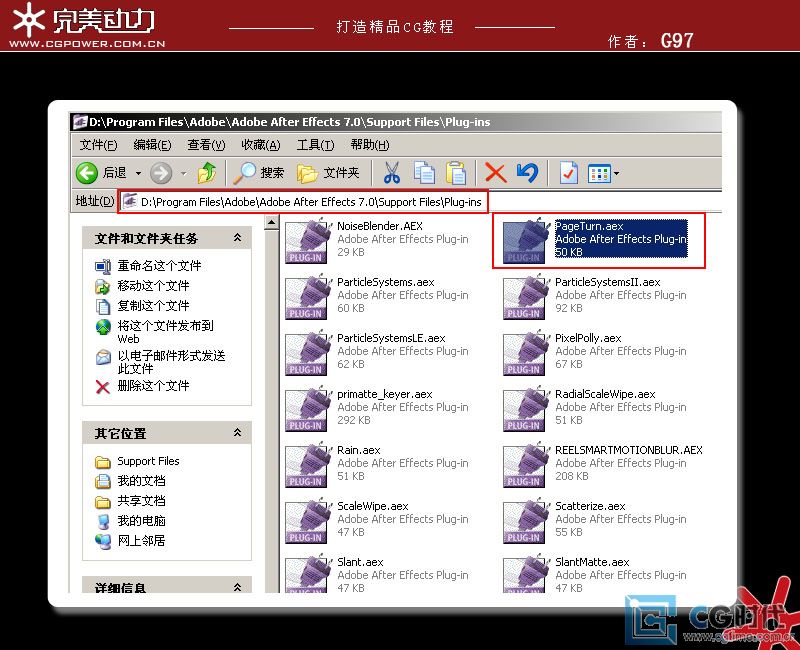Open the 工具(T) menu

click(315, 145)
